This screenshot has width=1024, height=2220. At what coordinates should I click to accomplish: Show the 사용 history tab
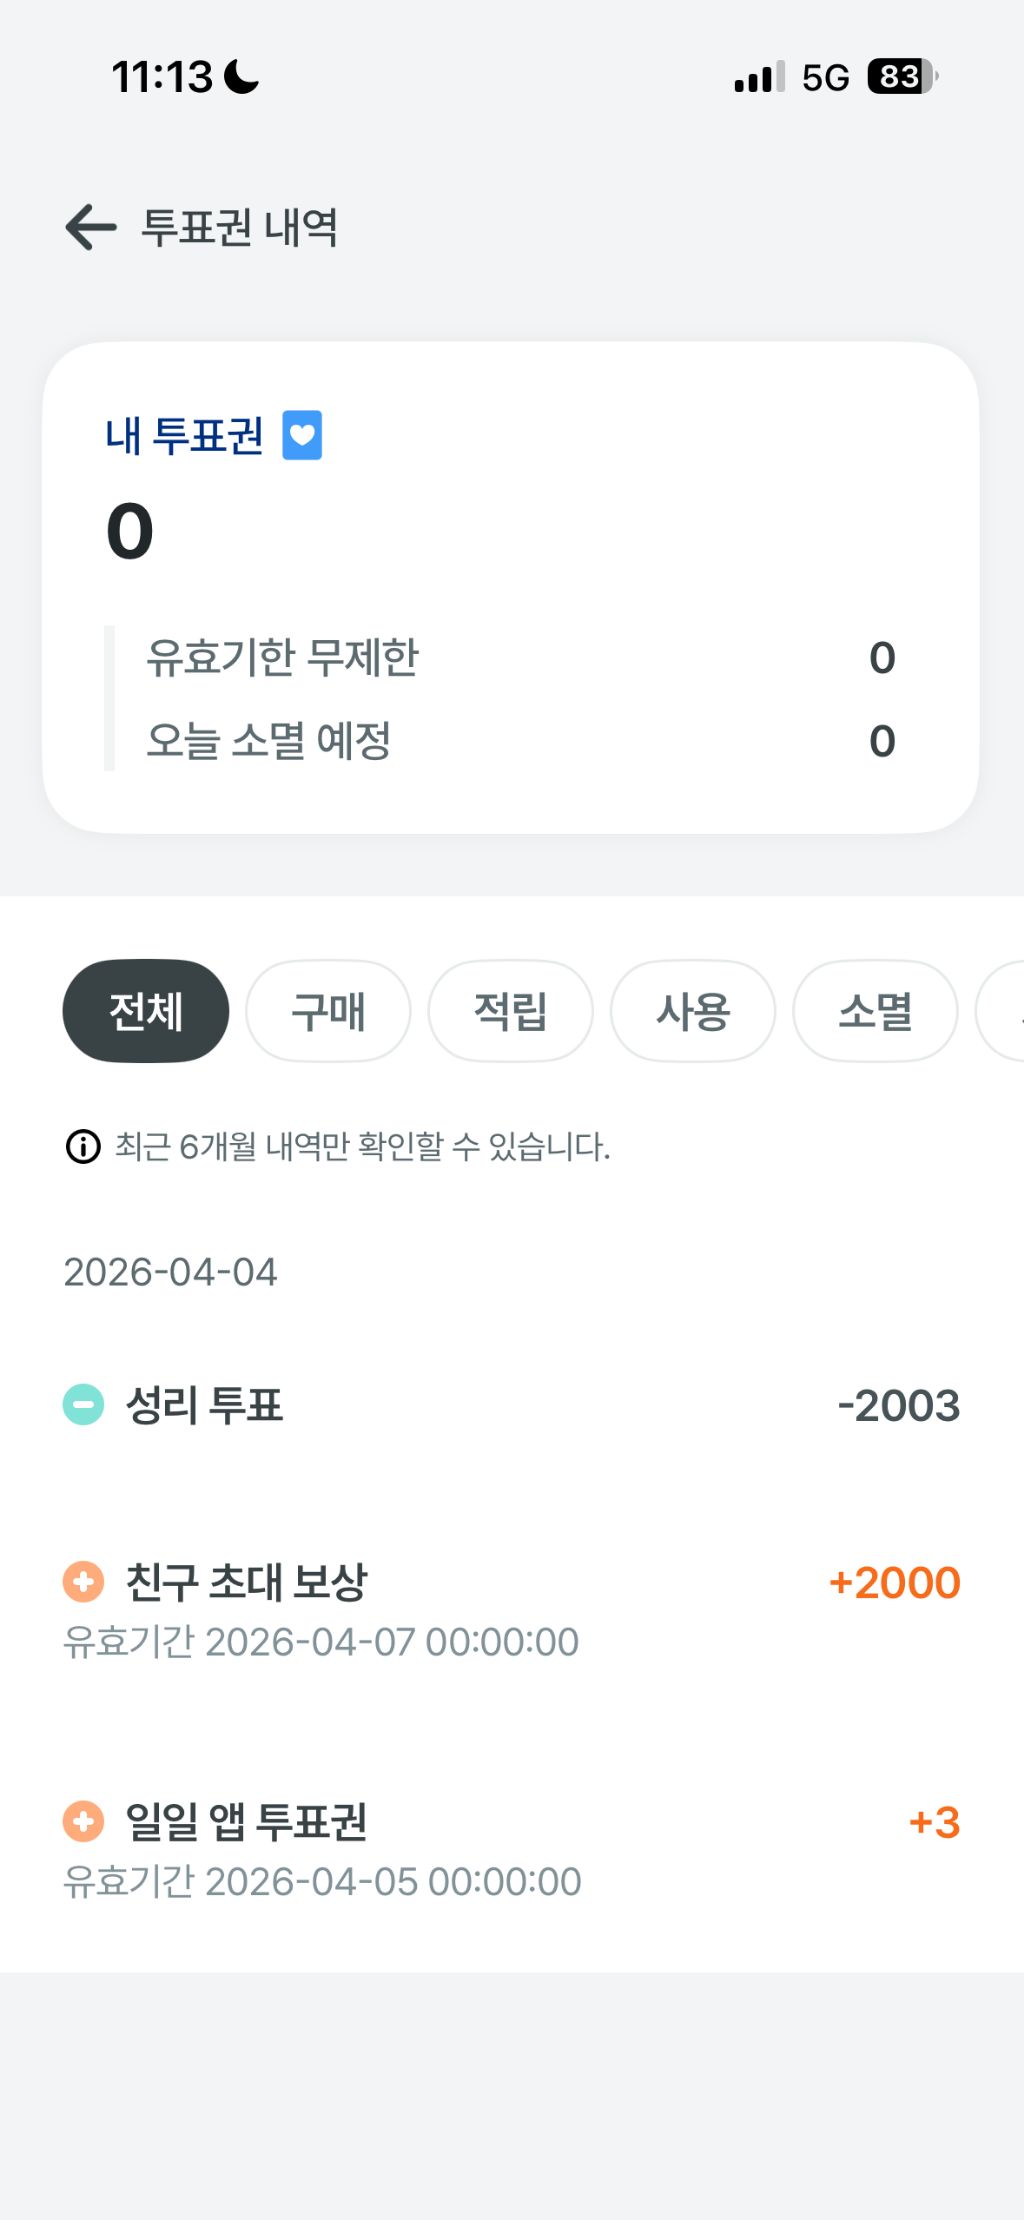pyautogui.click(x=693, y=1011)
